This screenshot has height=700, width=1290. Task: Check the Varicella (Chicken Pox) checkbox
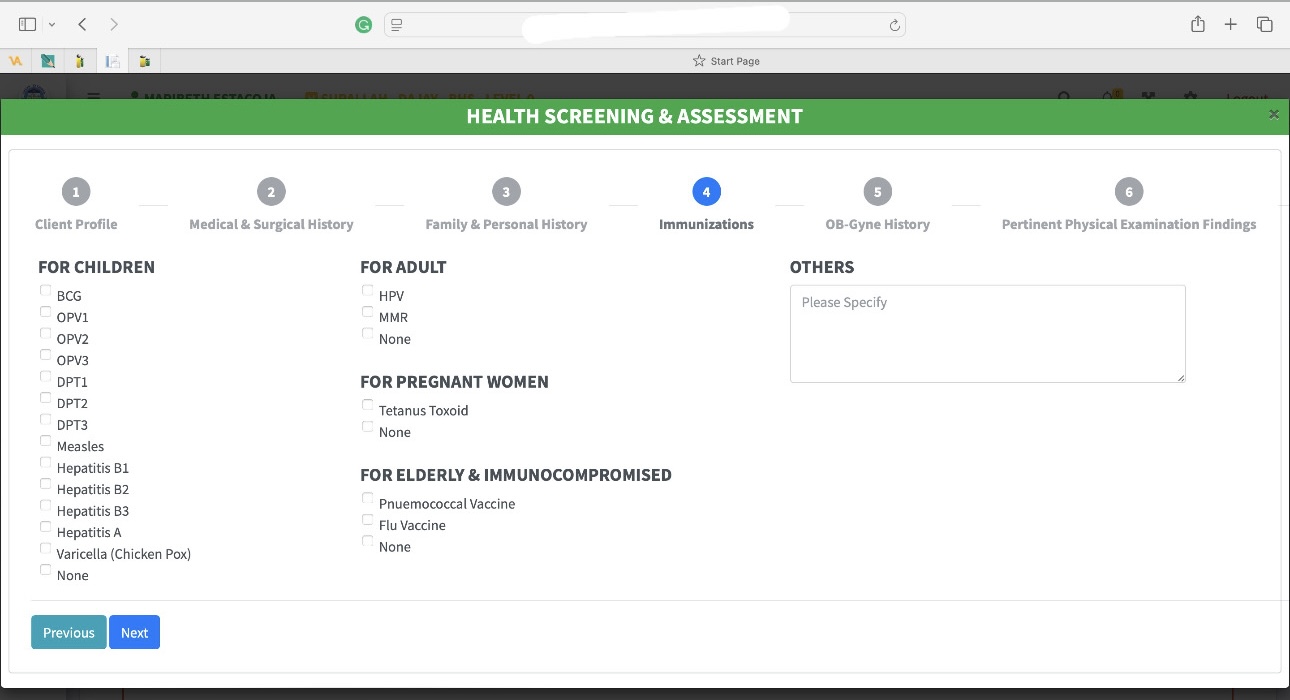[x=45, y=548]
